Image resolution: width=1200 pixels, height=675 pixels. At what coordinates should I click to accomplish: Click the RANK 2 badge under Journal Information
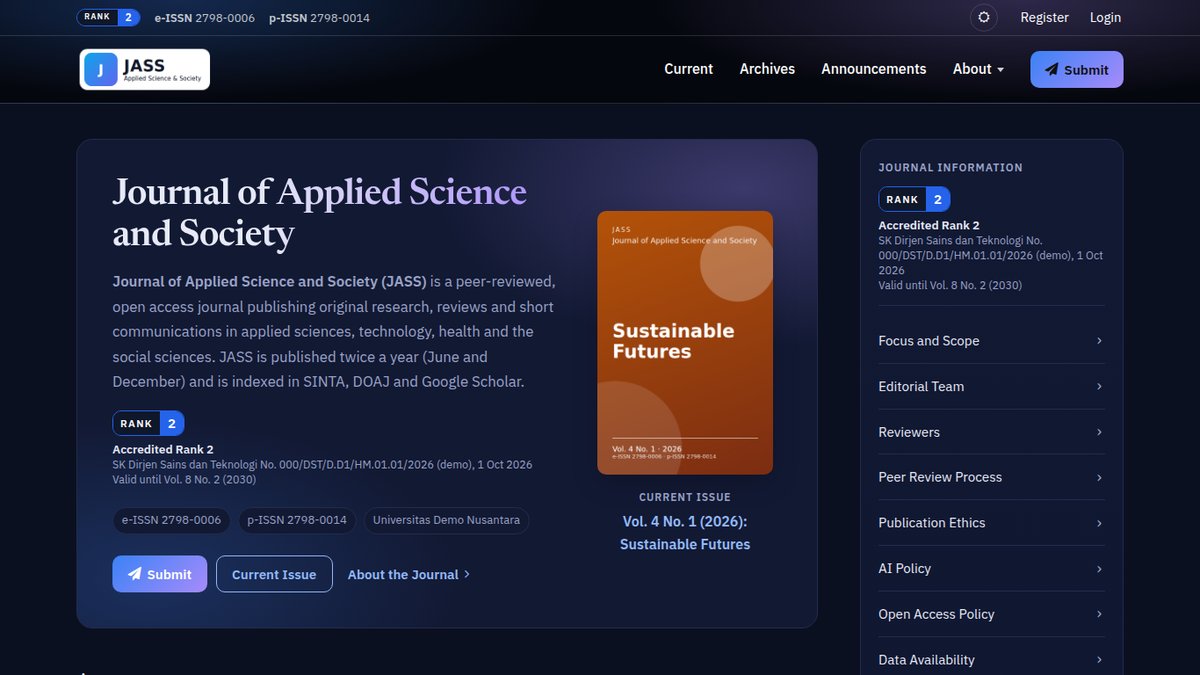(x=914, y=199)
